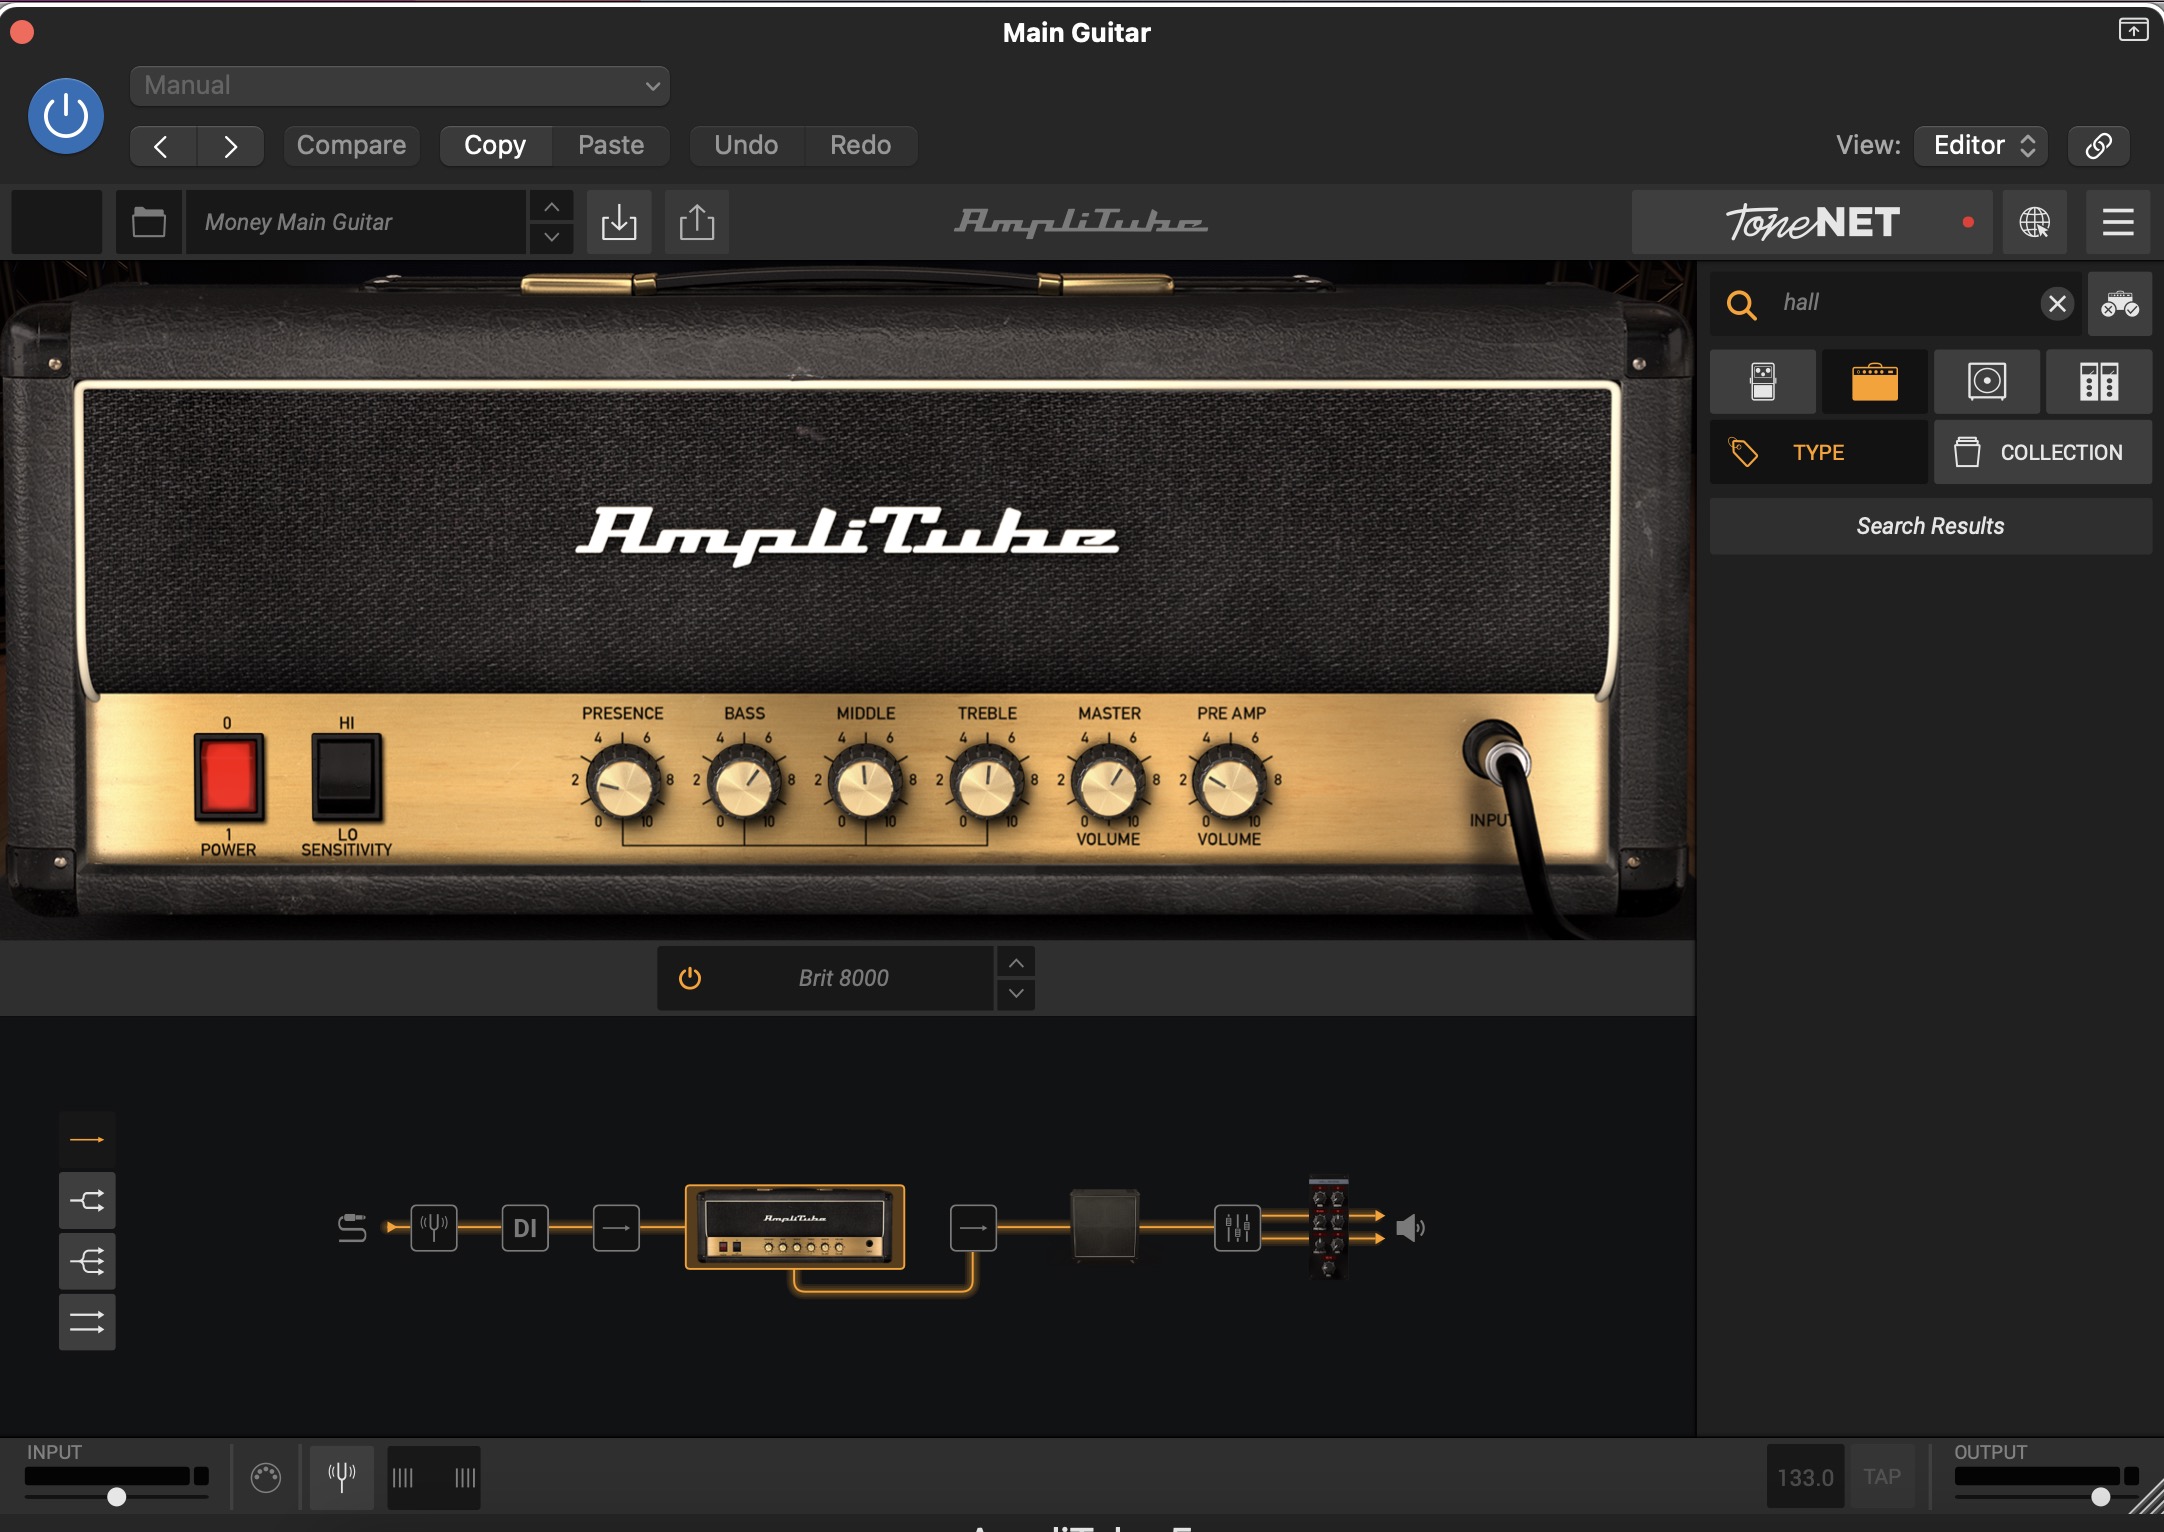This screenshot has height=1532, width=2164.
Task: Open the View Editor dropdown
Action: pos(1981,145)
